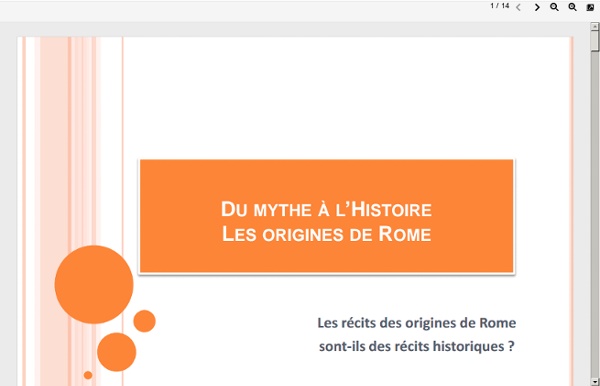
Task: Select the line 'Les origines de Rome'
Action: 326,234
